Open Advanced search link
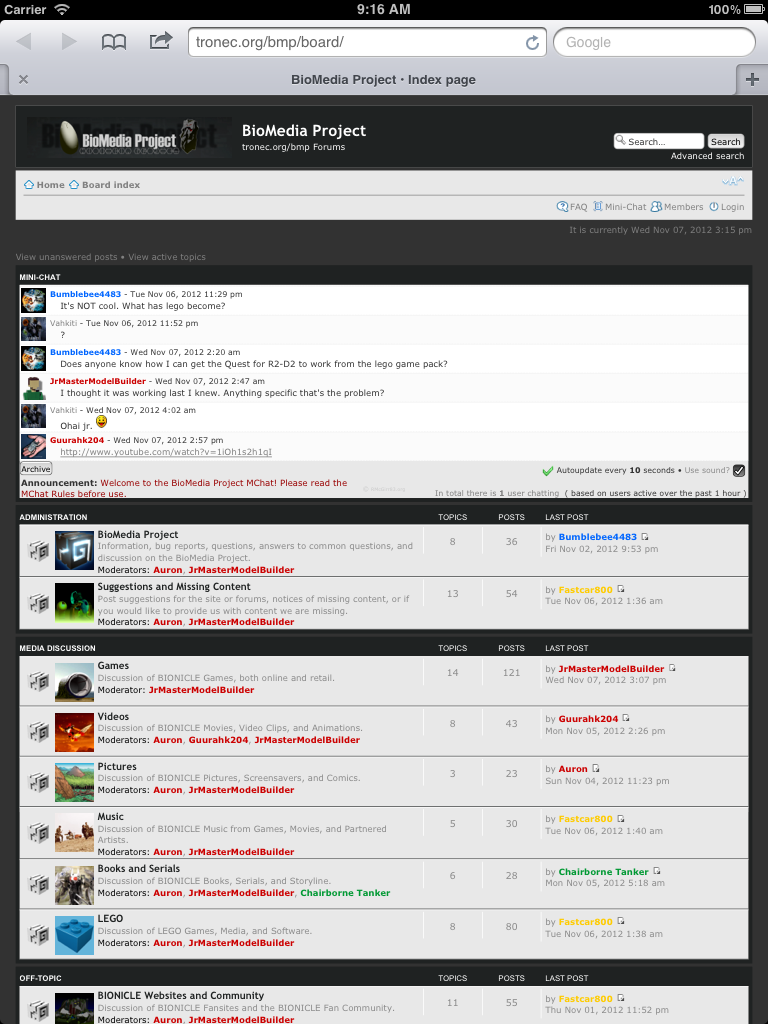768x1024 pixels. (x=707, y=156)
